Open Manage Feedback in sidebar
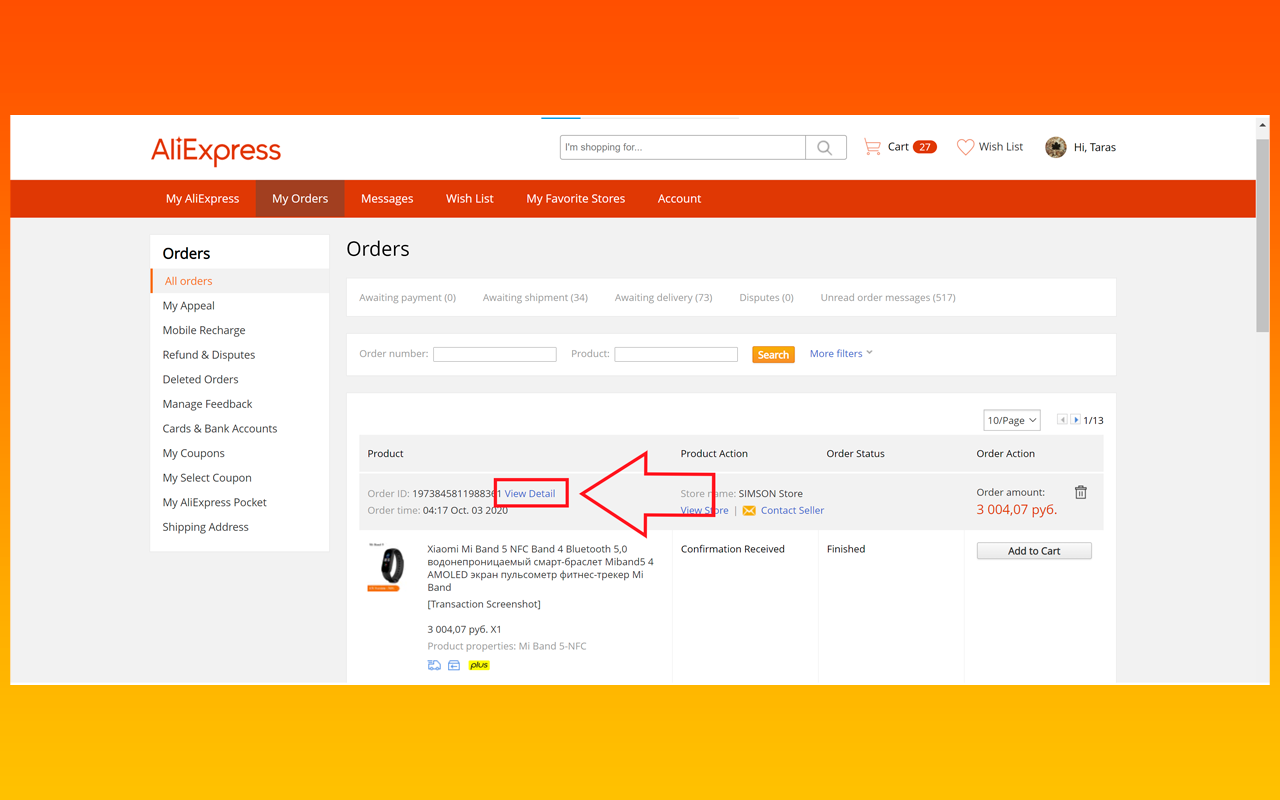 tap(208, 404)
